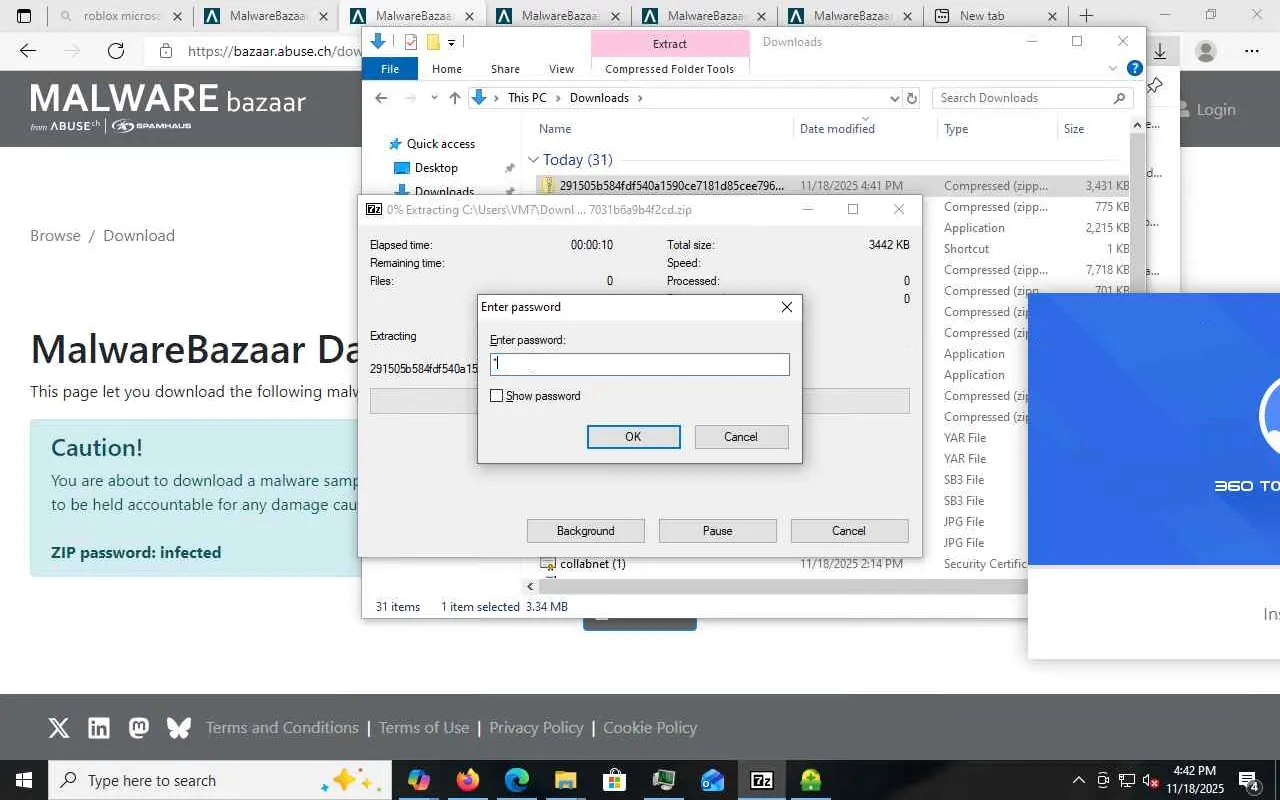Click the Windows taskbar search box
This screenshot has width=1280, height=800.
218,780
